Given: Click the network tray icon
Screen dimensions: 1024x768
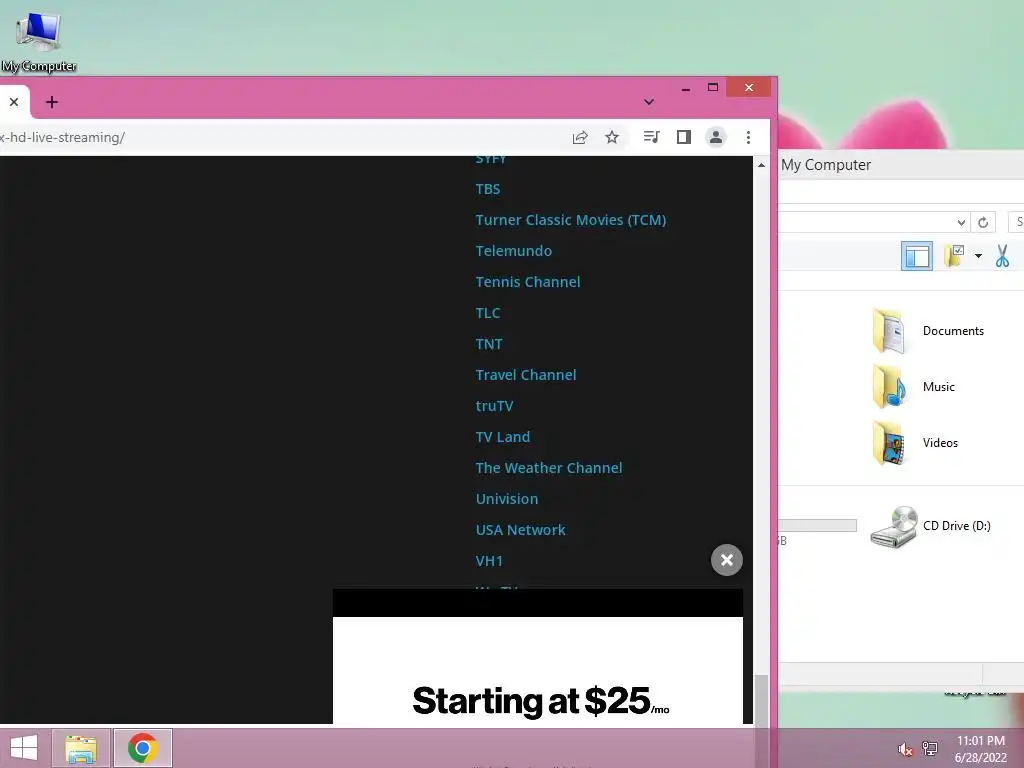Looking at the screenshot, I should 930,749.
